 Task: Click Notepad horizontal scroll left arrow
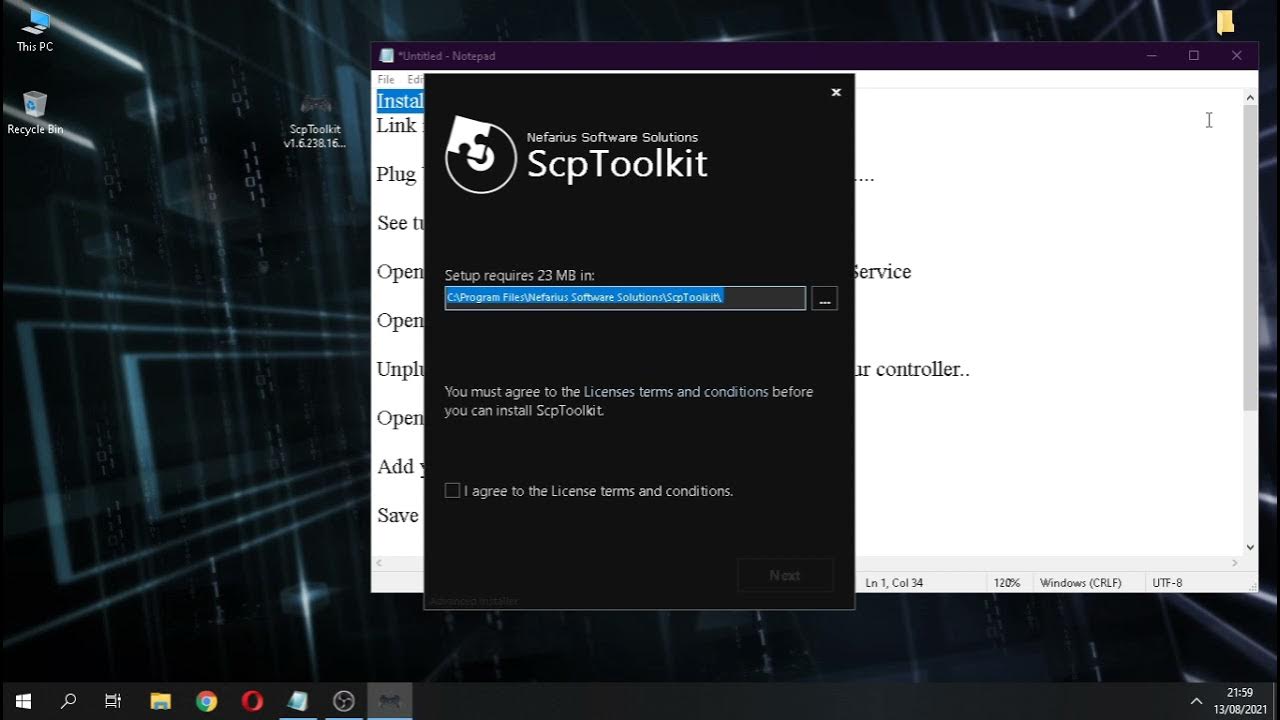379,563
